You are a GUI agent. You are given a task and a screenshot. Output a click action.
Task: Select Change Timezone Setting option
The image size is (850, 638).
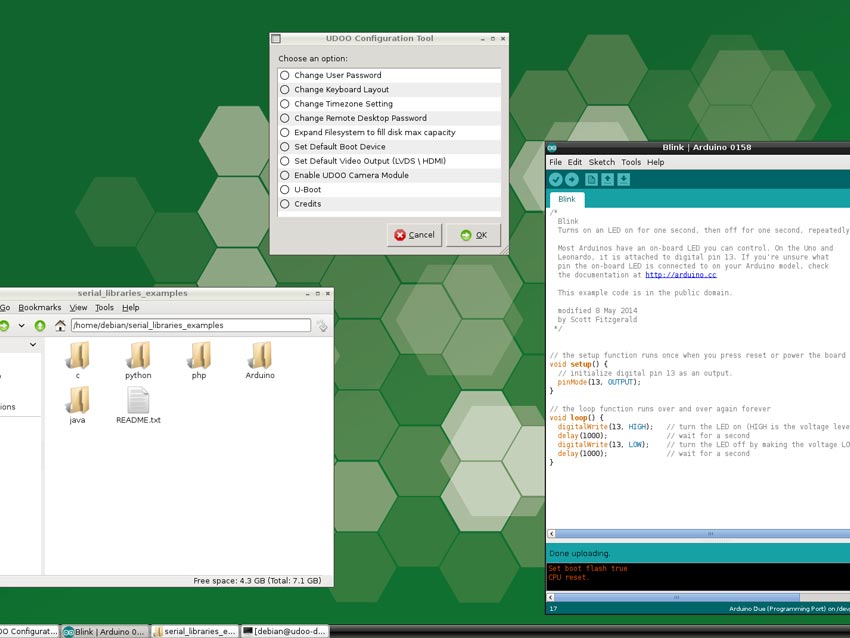tap(389, 104)
